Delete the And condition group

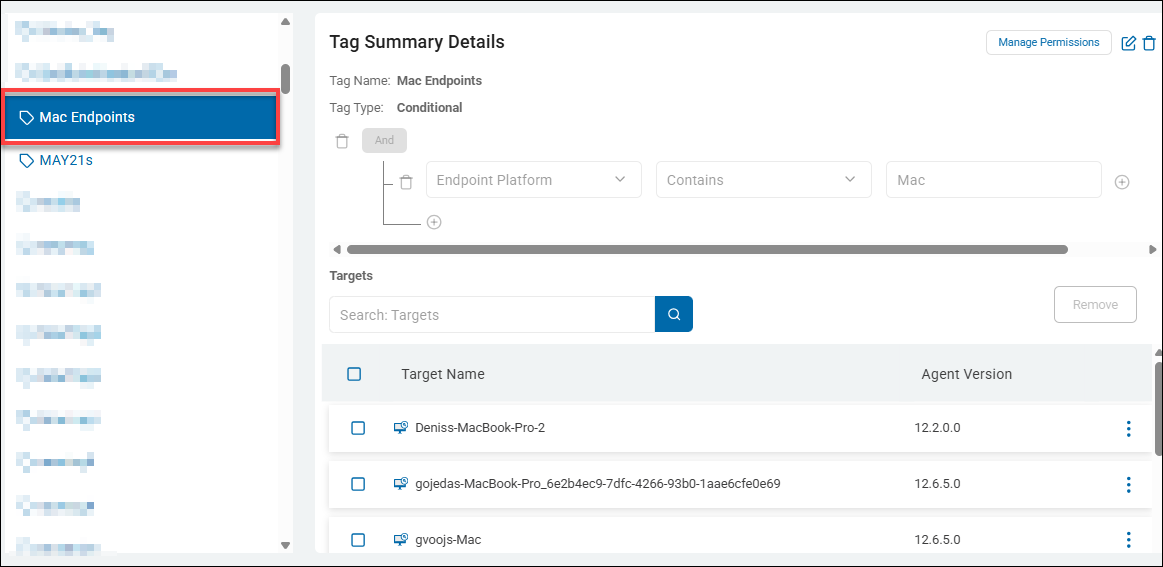[x=342, y=141]
